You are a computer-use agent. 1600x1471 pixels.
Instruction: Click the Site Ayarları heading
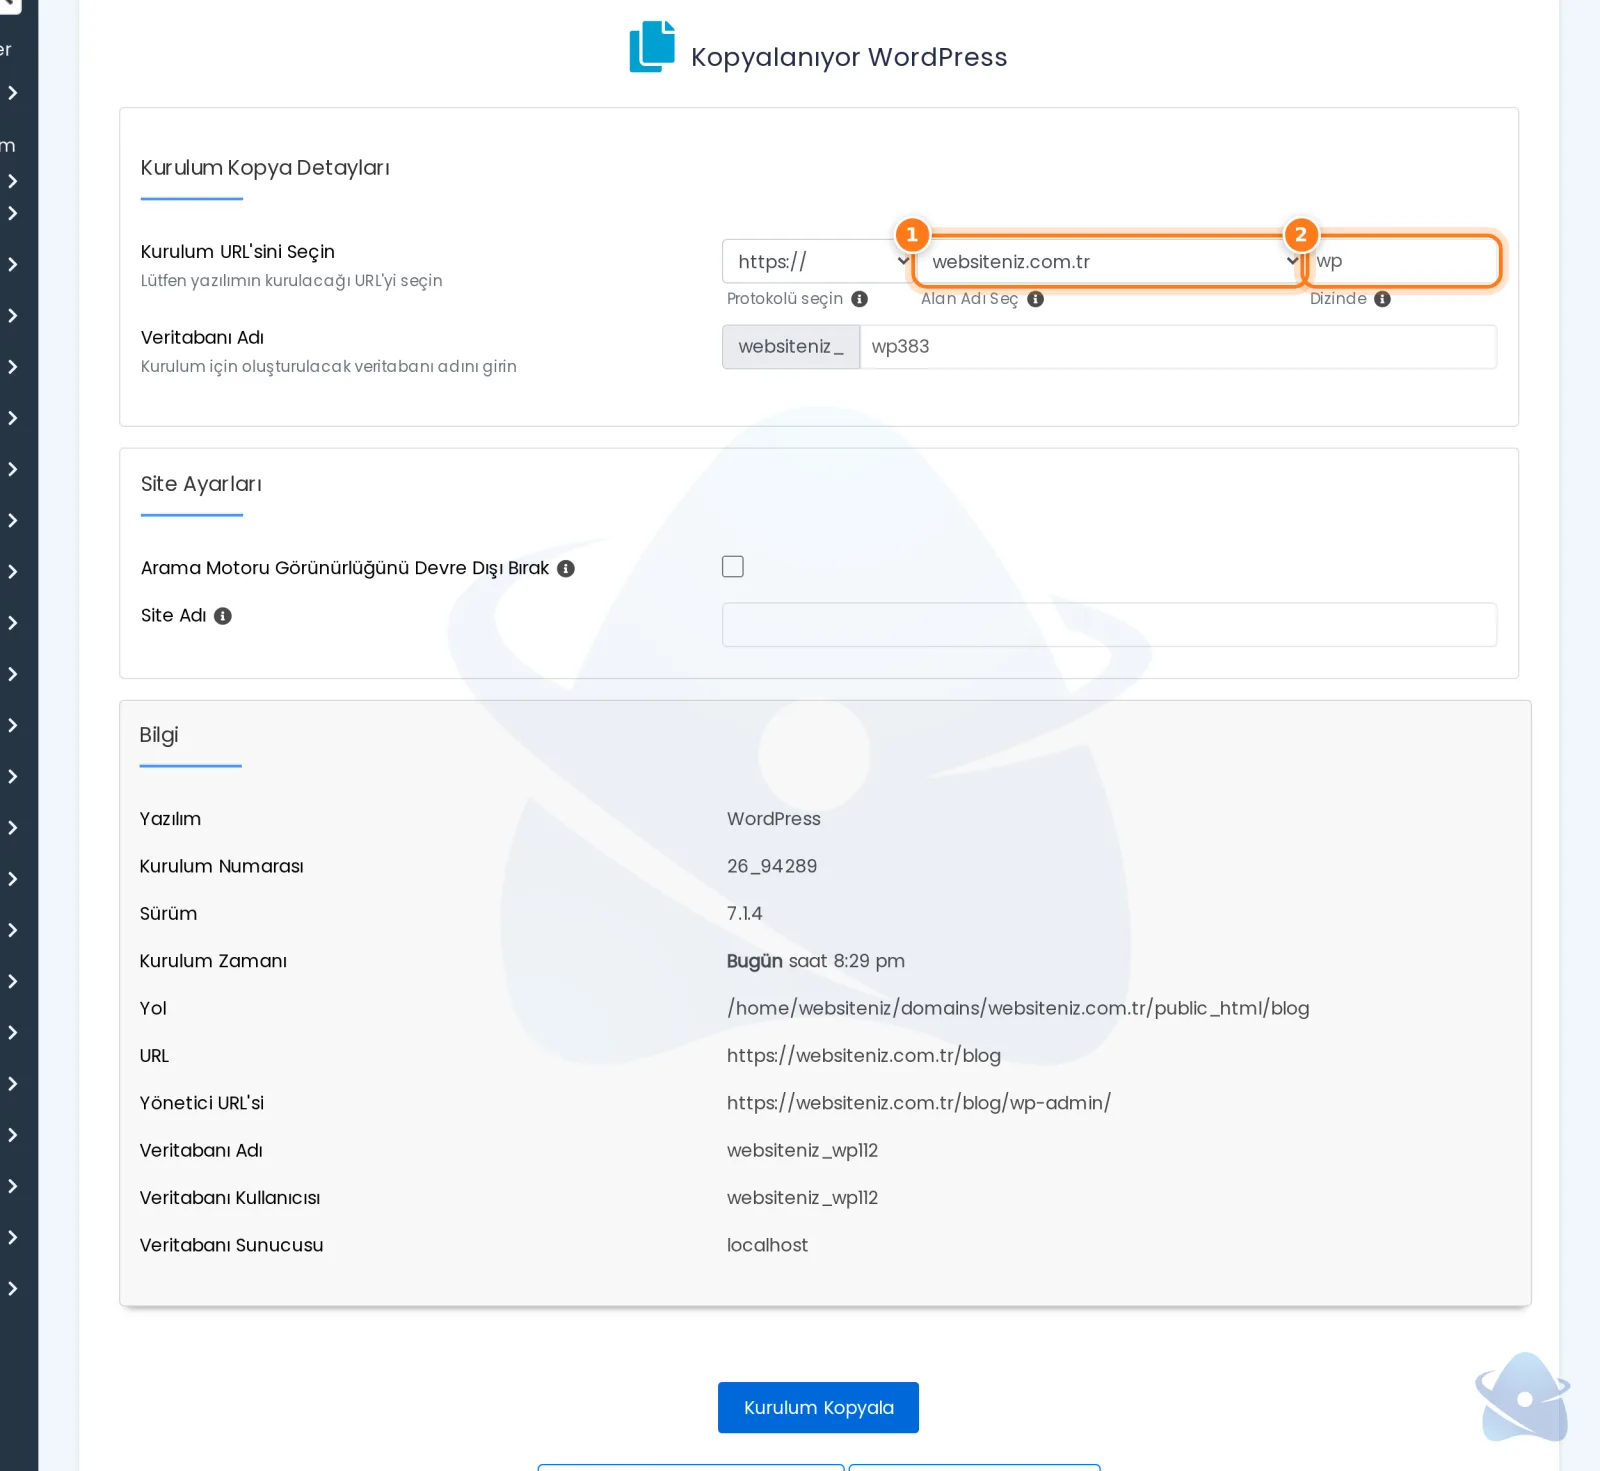pos(201,484)
